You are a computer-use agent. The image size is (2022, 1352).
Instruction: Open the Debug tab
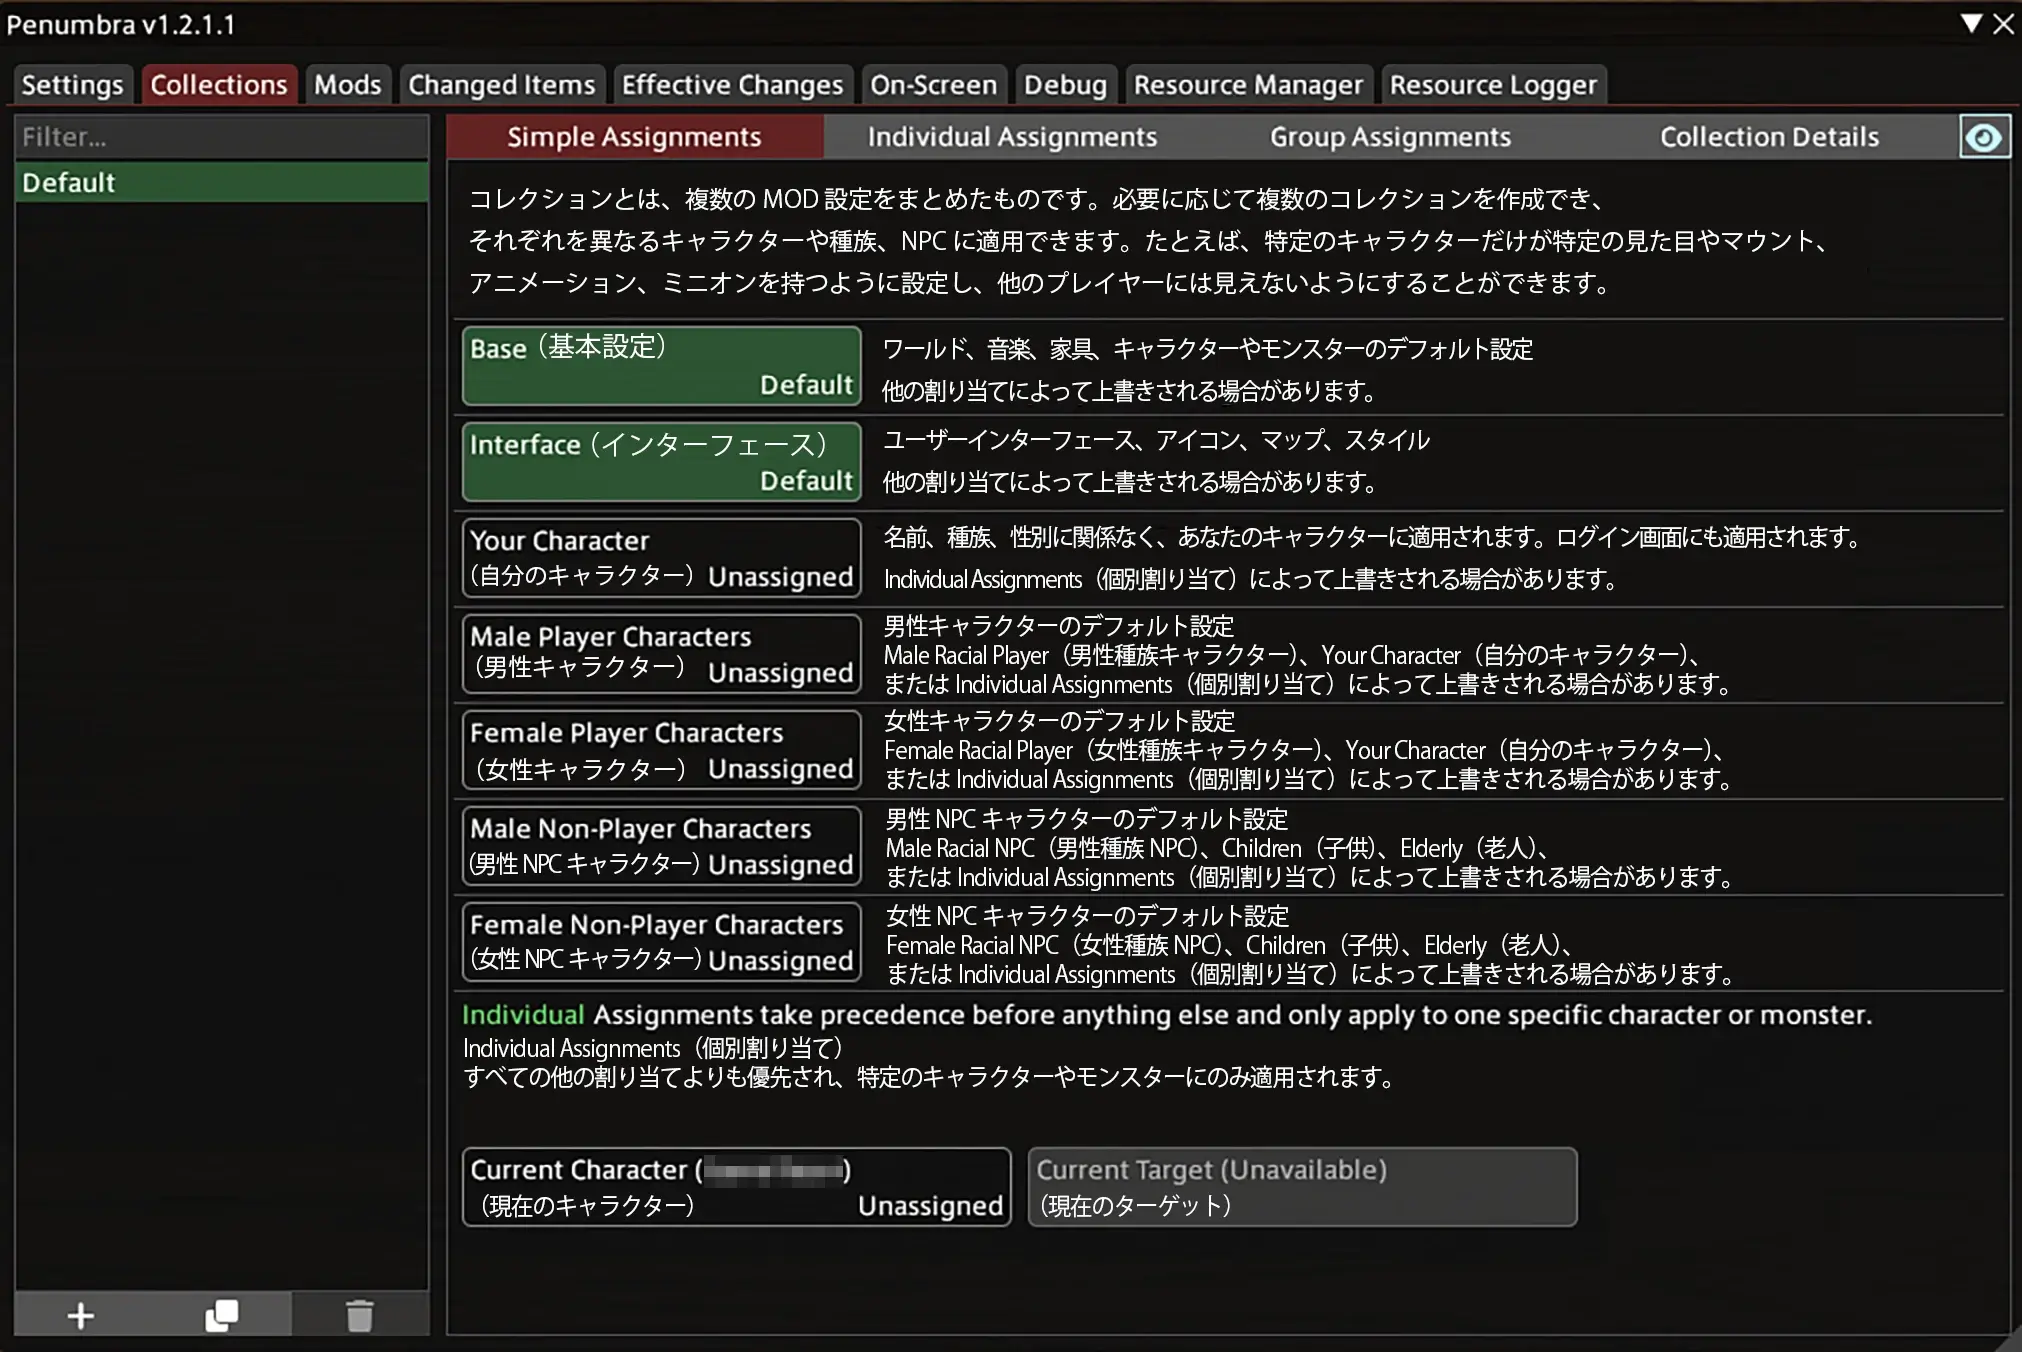click(x=1065, y=85)
